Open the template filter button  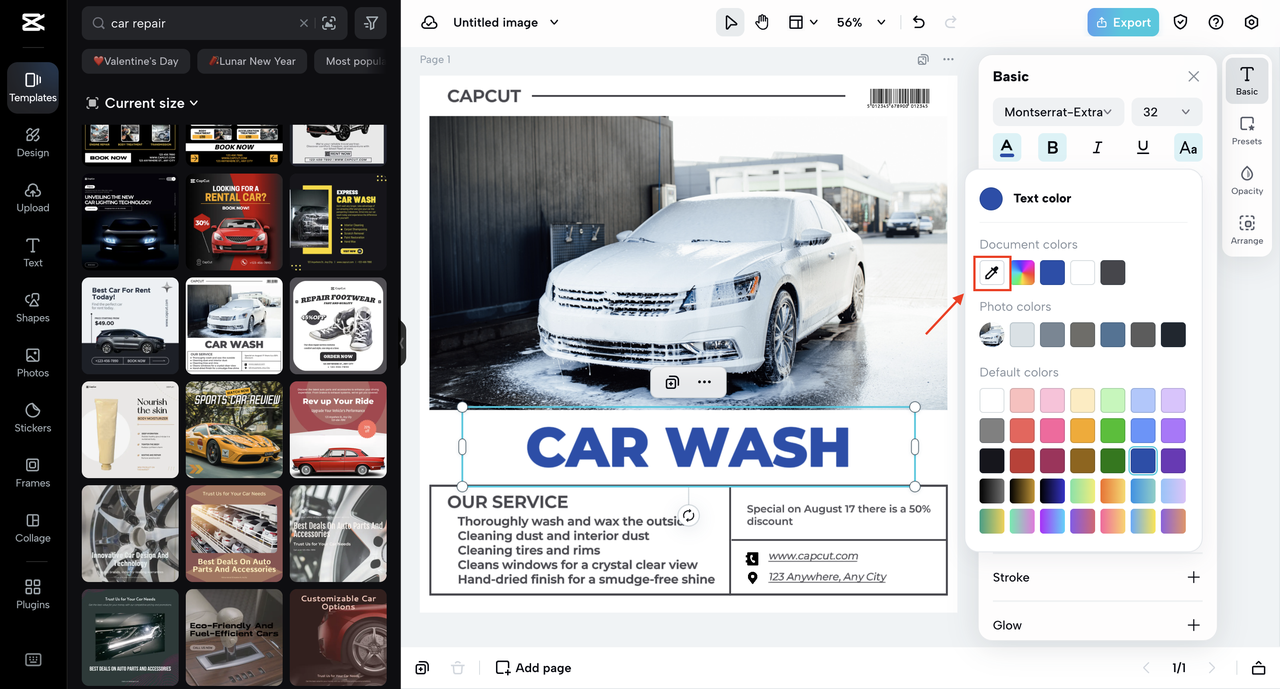pos(371,23)
